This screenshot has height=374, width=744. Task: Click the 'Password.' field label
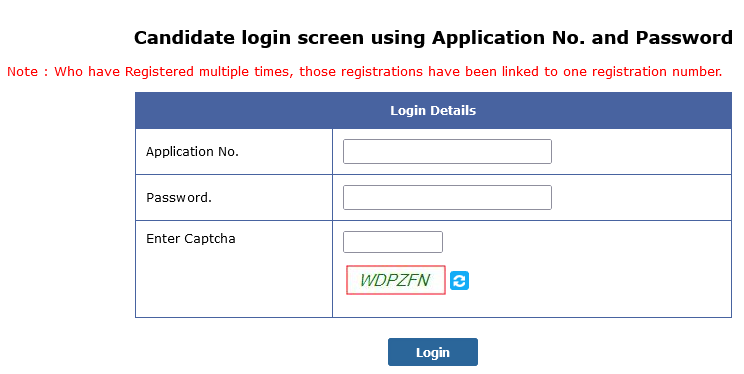[179, 197]
